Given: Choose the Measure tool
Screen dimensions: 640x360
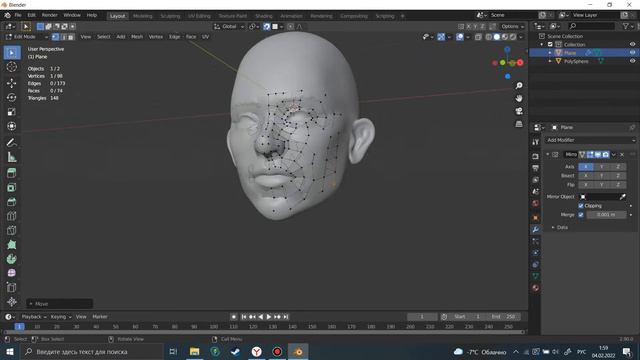Looking at the screenshot, I should point(12,157).
